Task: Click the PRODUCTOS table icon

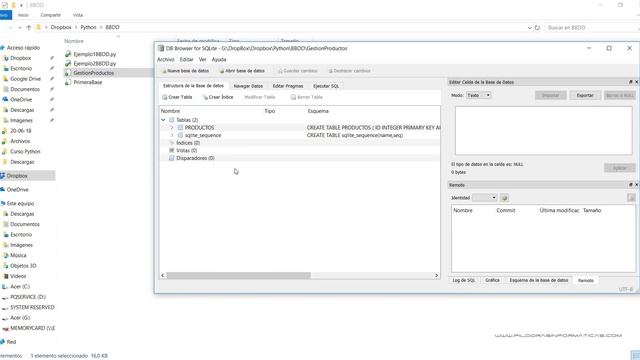Action: pos(180,128)
